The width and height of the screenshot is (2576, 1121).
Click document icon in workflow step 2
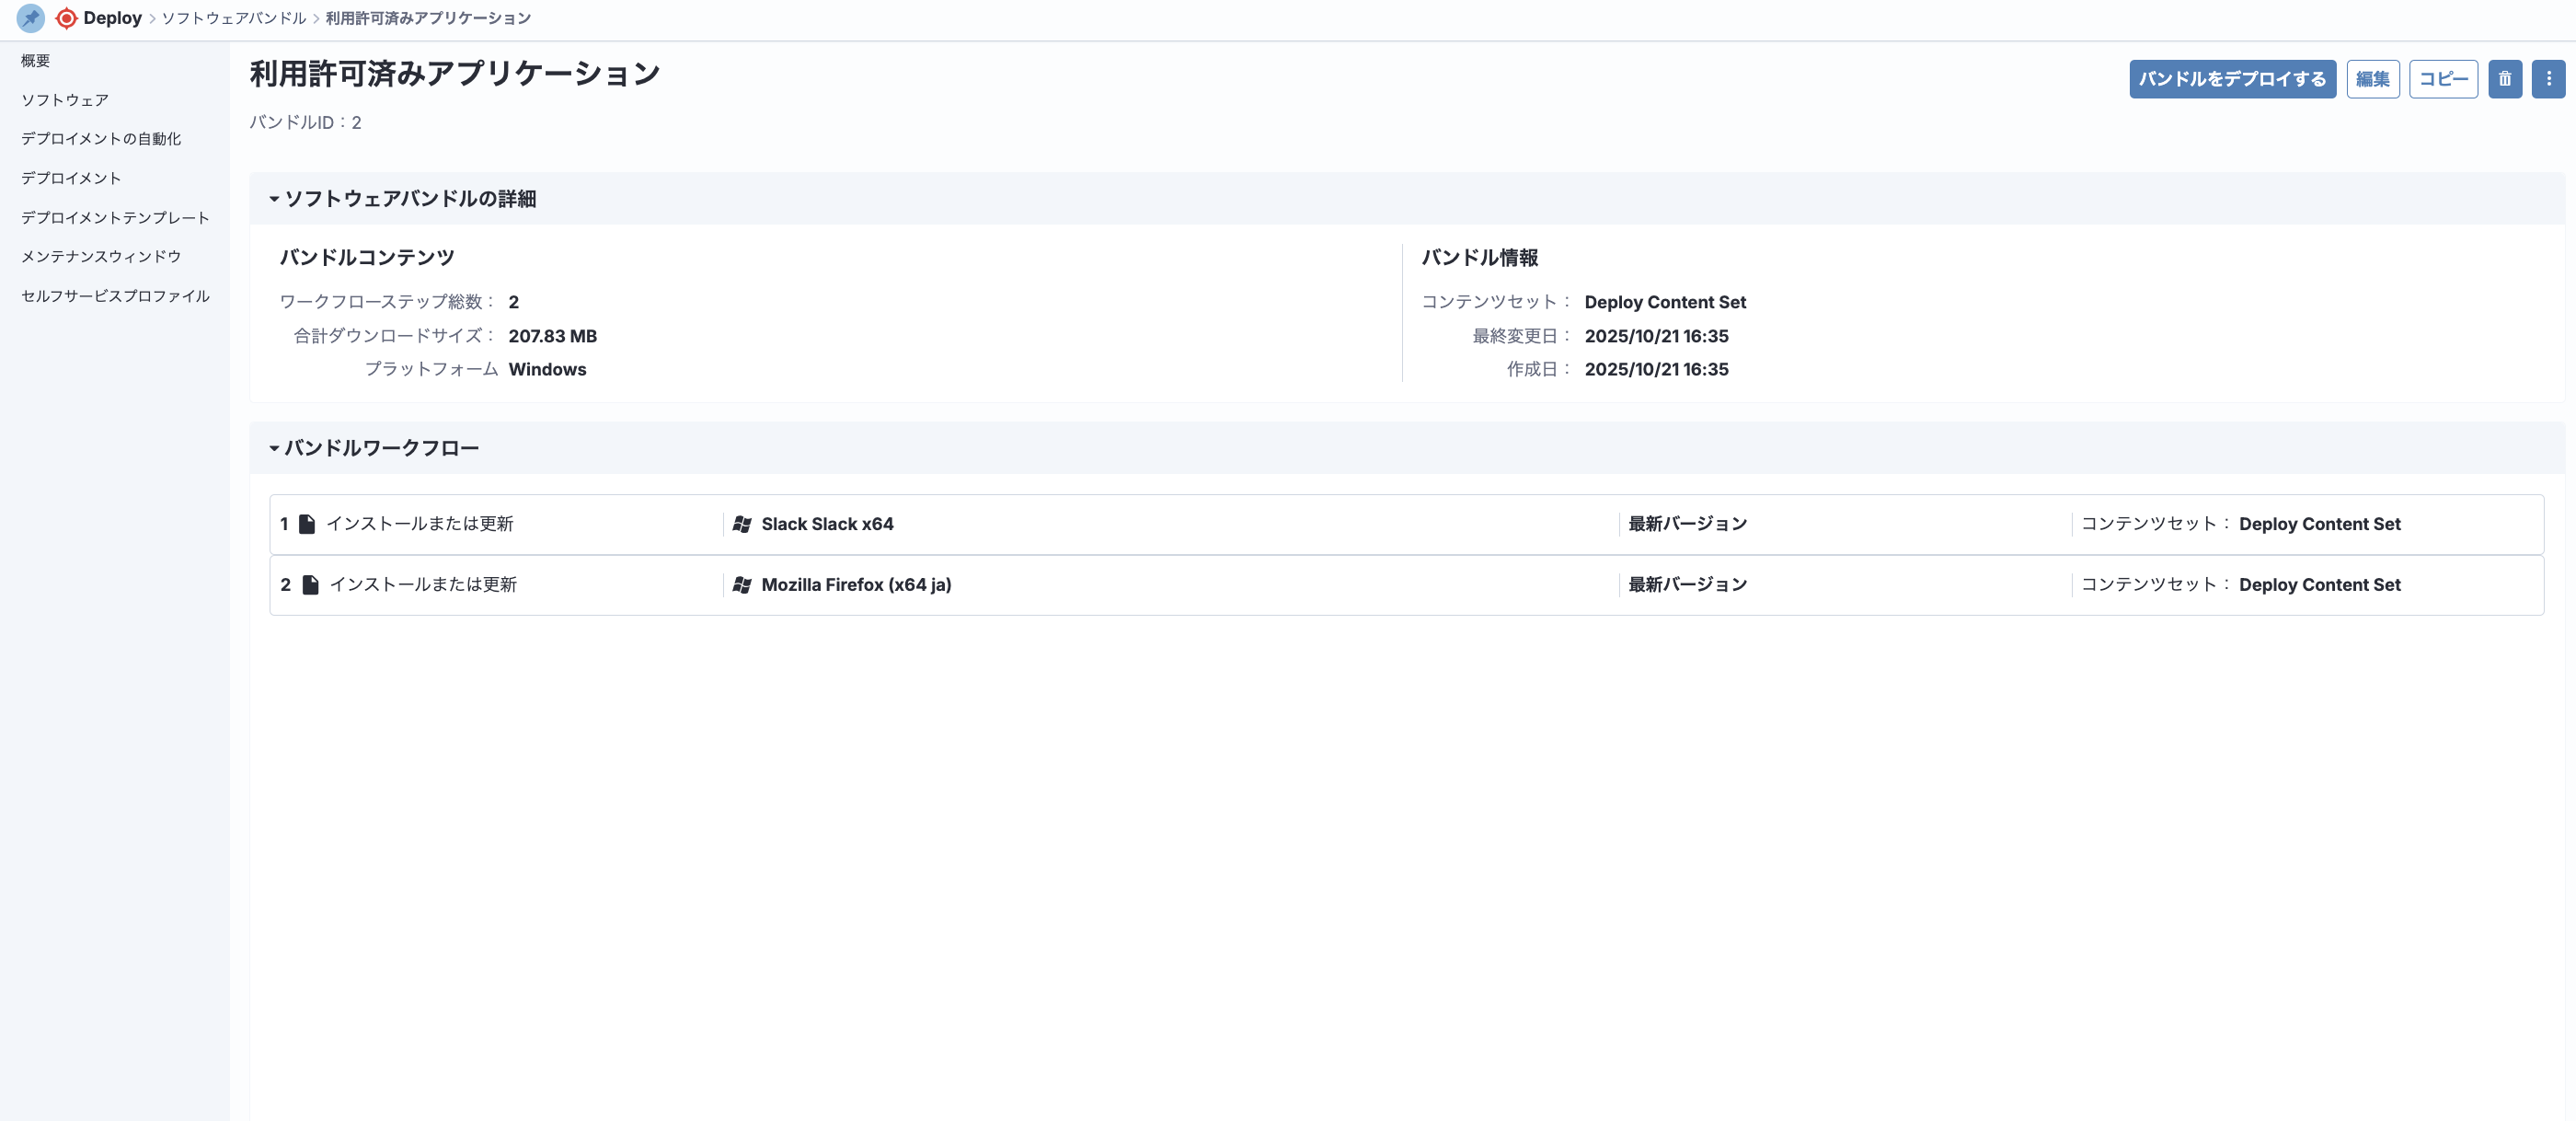point(310,585)
